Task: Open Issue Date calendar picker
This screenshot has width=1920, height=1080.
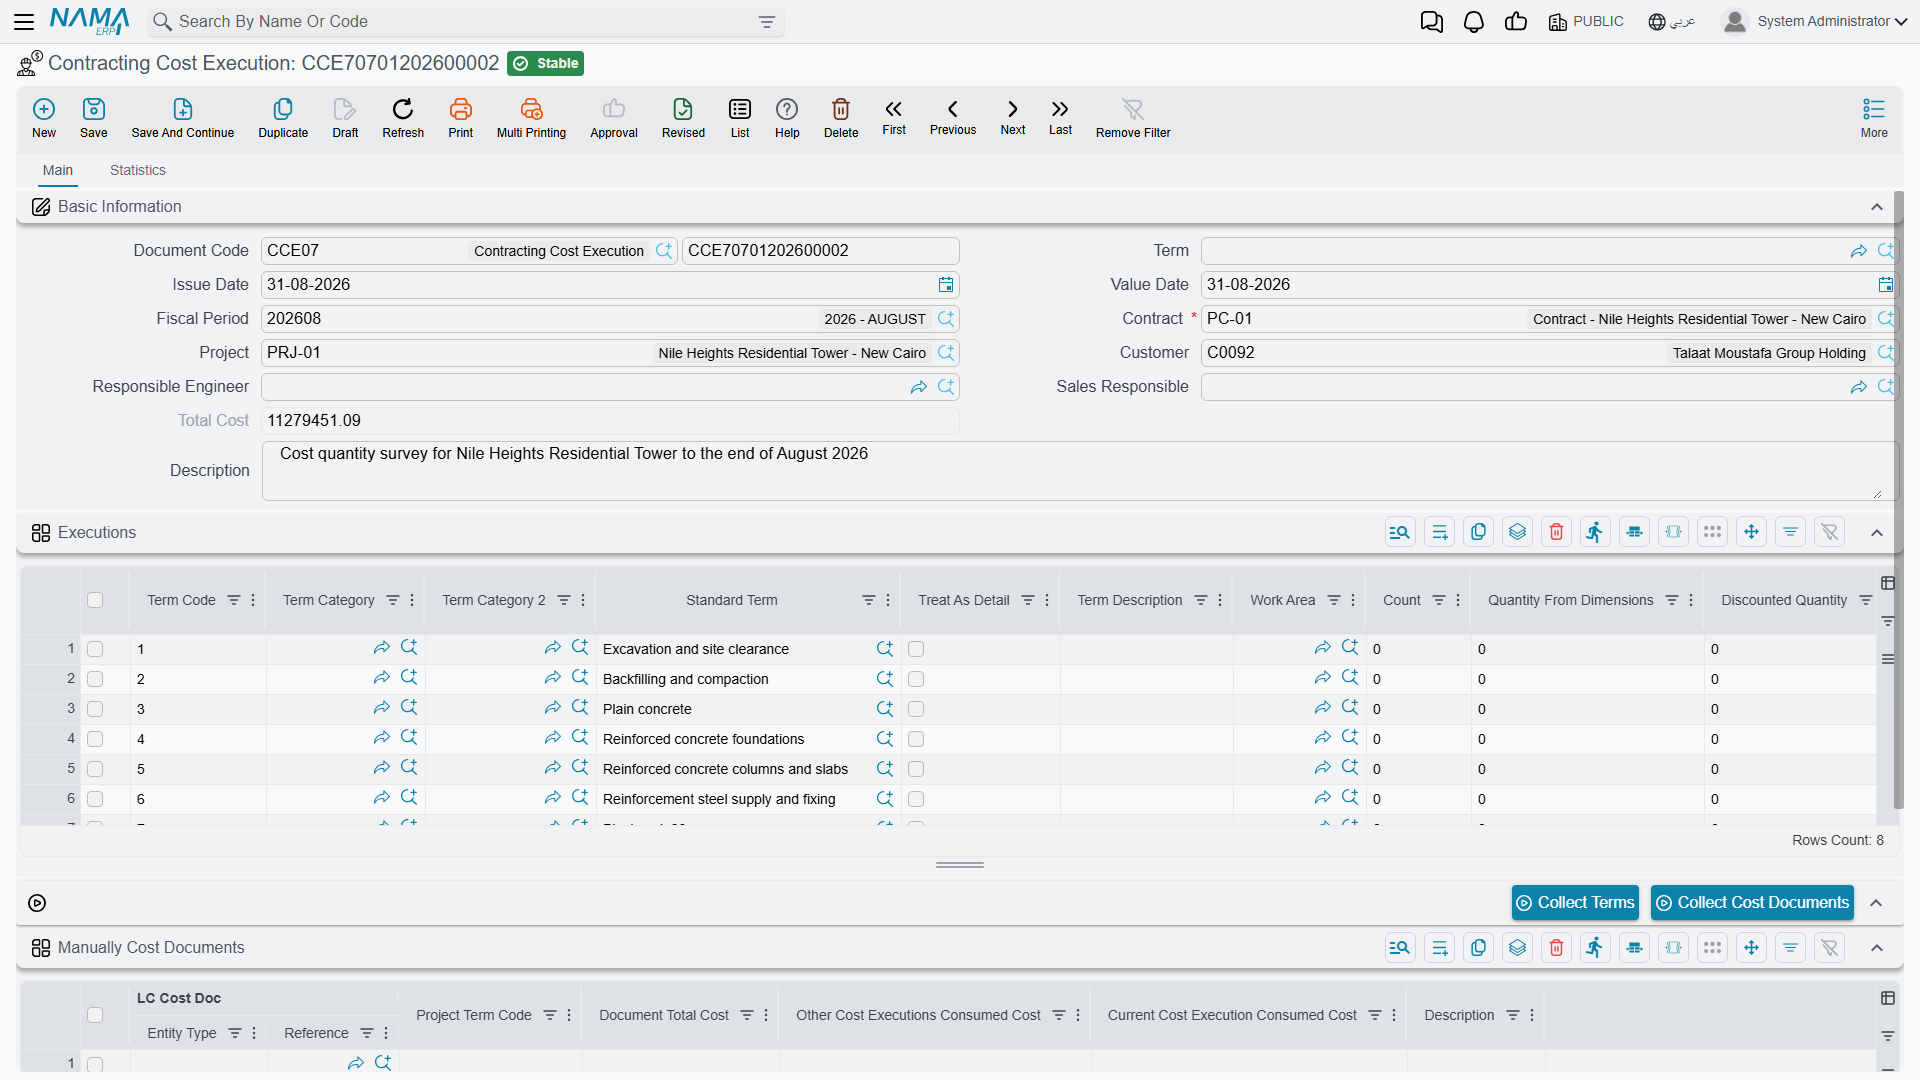Action: 946,285
